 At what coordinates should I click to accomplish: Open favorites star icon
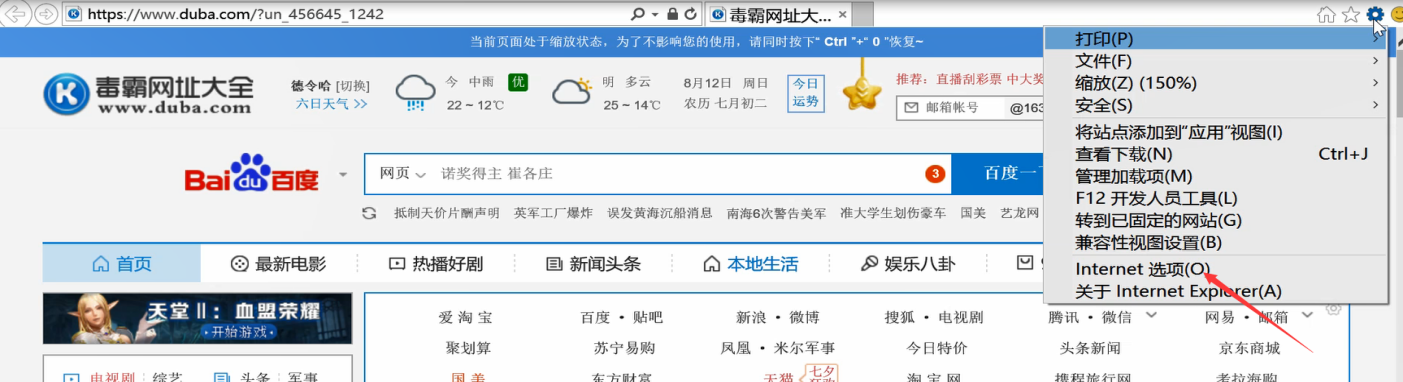pyautogui.click(x=1350, y=14)
